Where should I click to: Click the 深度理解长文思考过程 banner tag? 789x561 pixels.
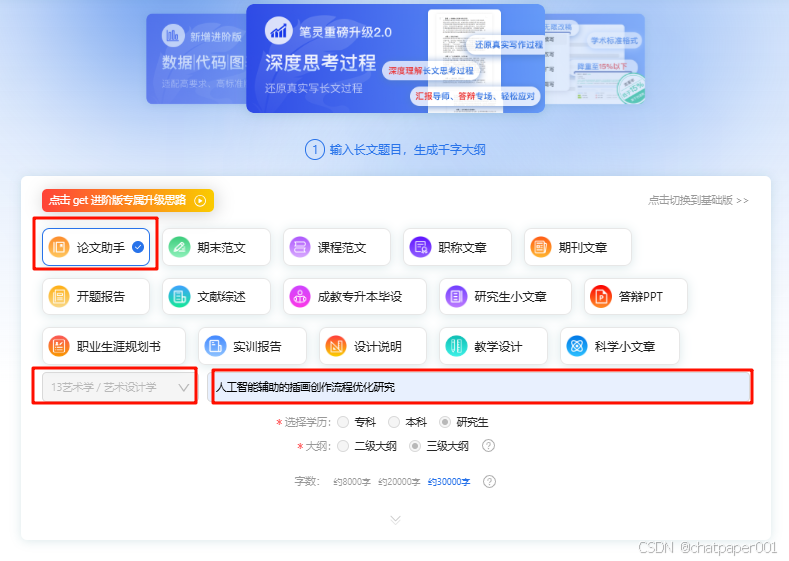[x=431, y=71]
